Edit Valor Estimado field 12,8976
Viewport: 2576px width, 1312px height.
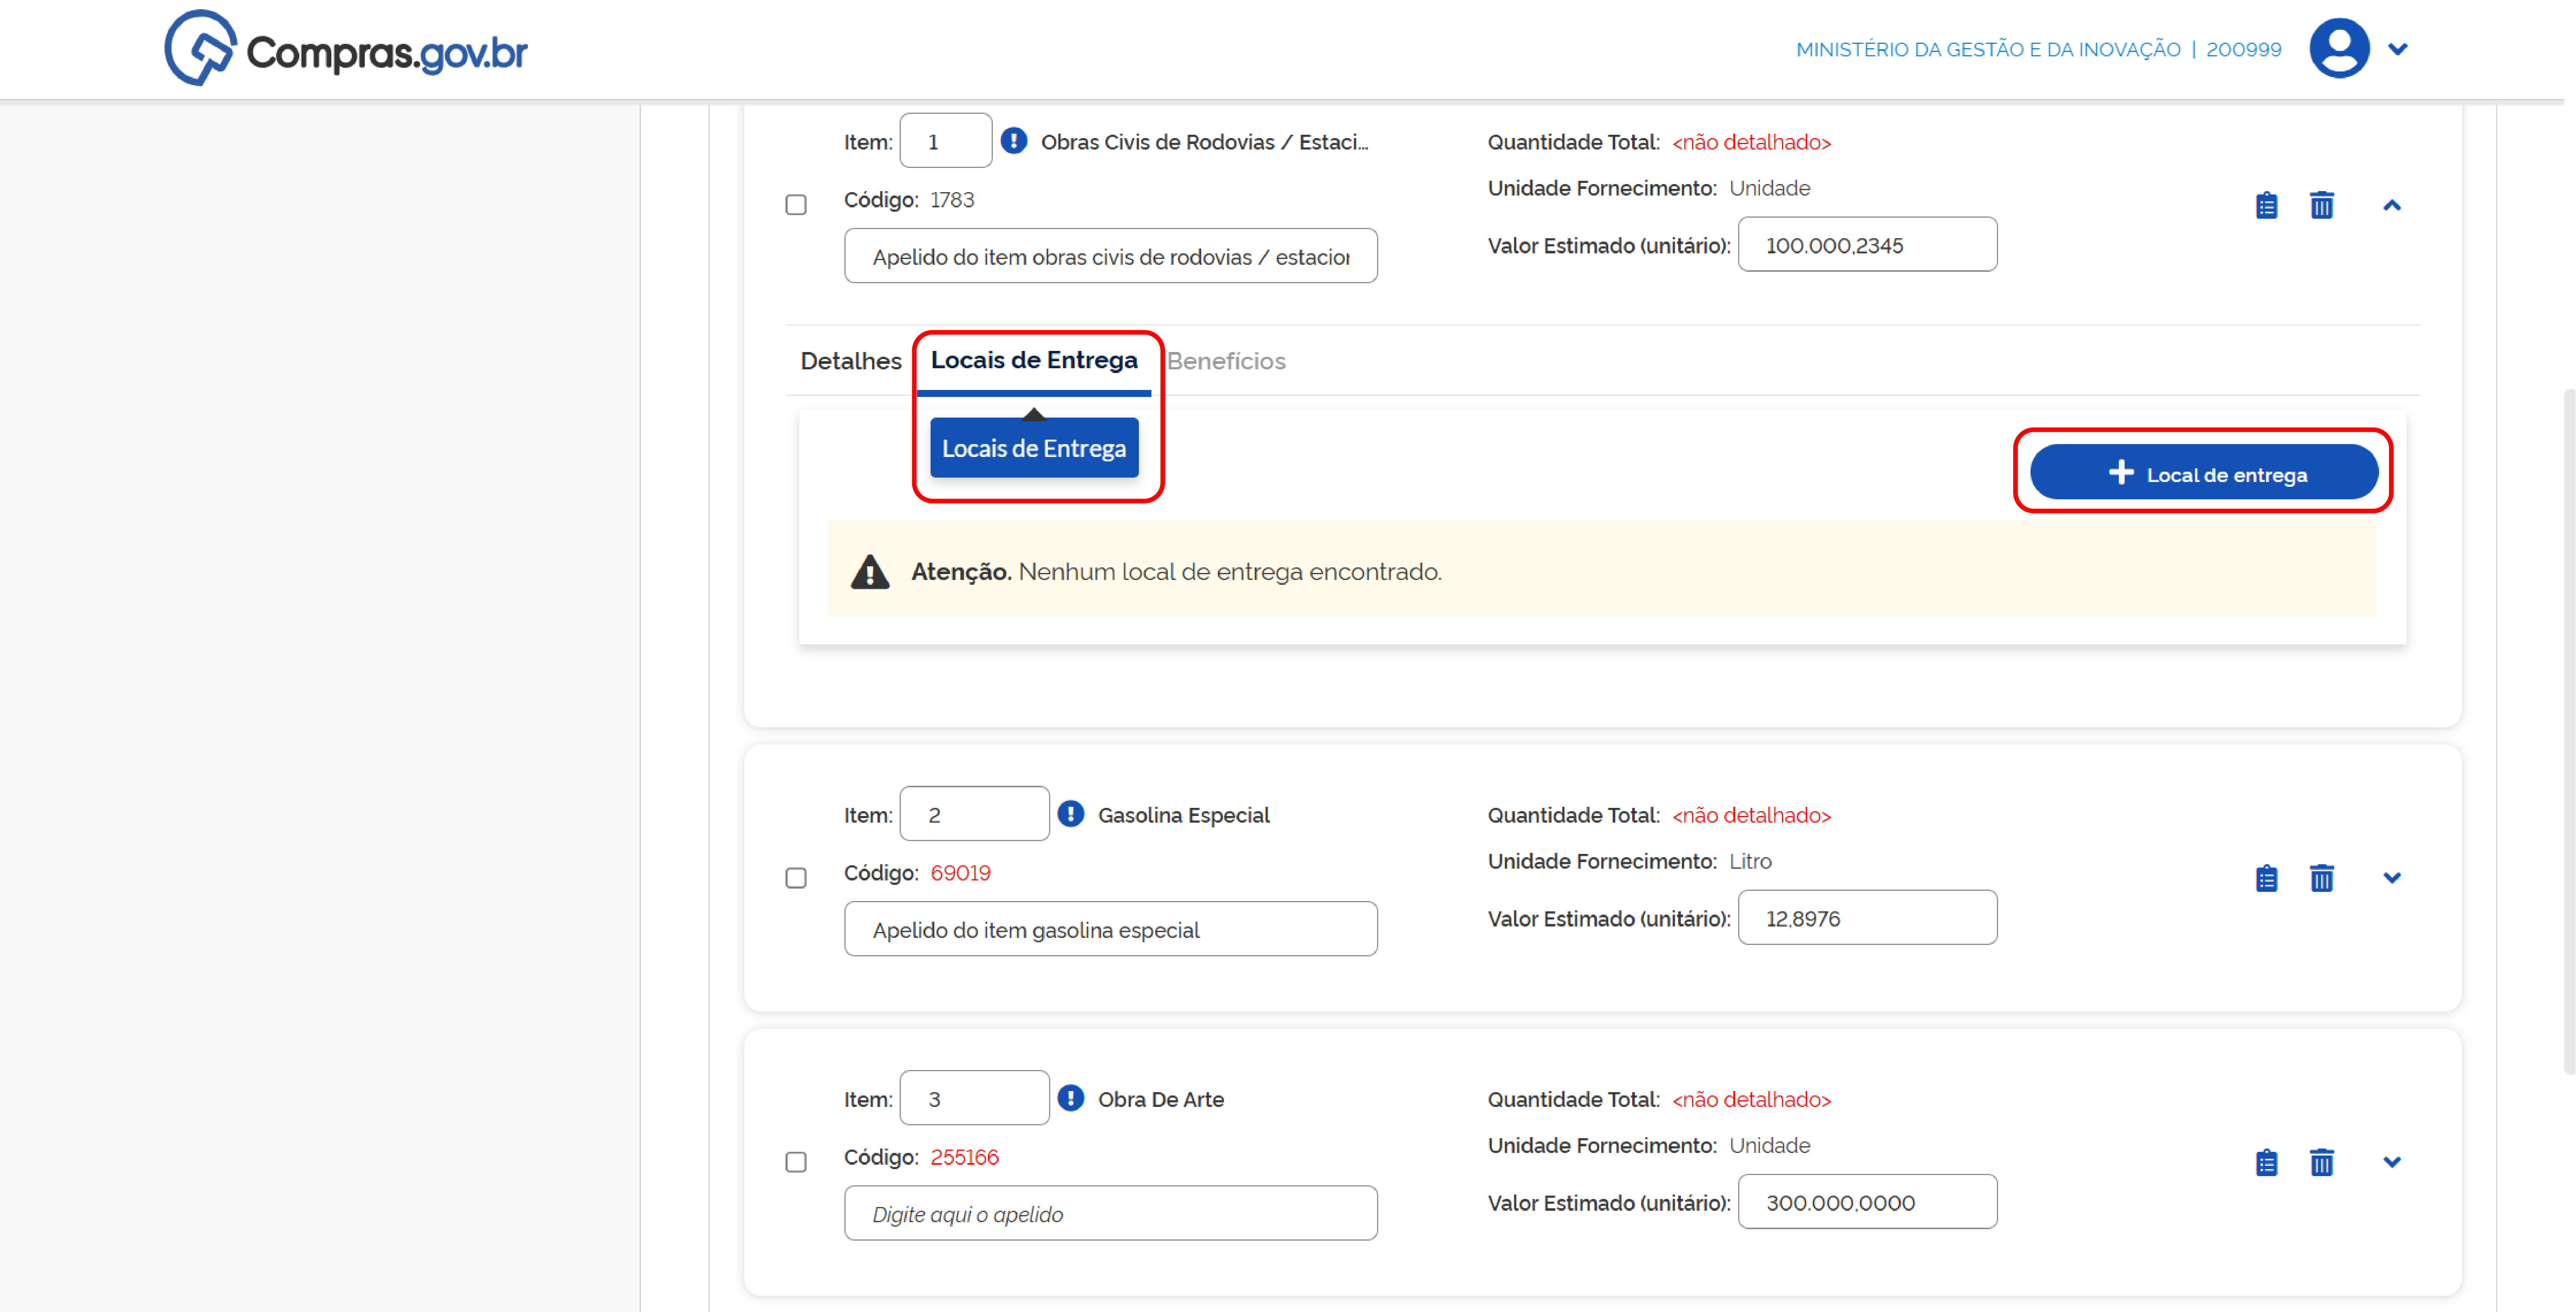(1868, 917)
